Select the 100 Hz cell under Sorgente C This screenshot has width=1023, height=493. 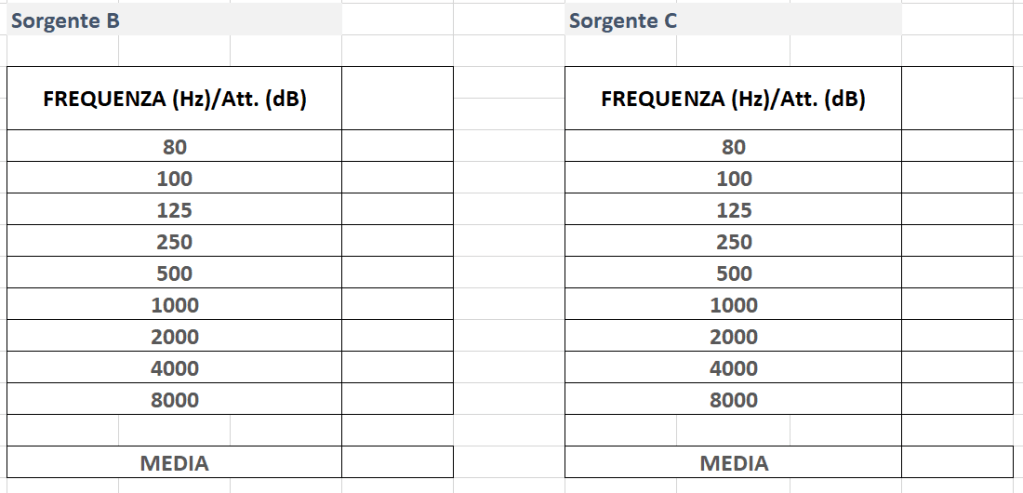pos(733,178)
